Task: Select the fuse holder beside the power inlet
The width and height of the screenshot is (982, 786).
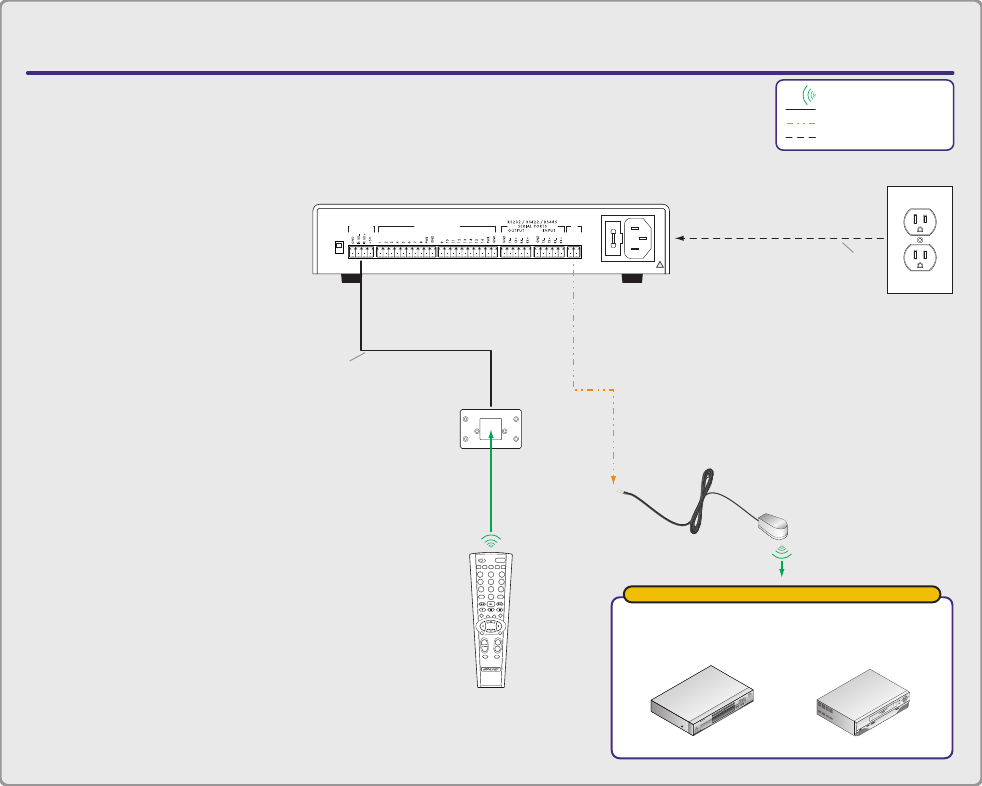Action: (x=612, y=239)
